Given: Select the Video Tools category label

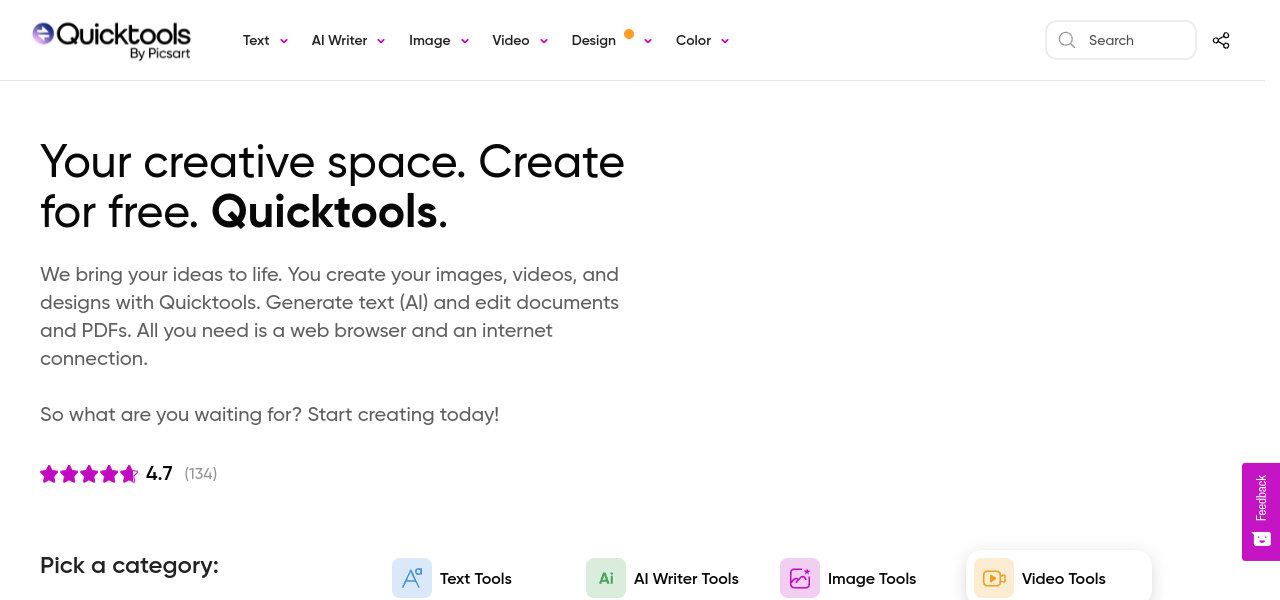Looking at the screenshot, I should click(x=1063, y=578).
